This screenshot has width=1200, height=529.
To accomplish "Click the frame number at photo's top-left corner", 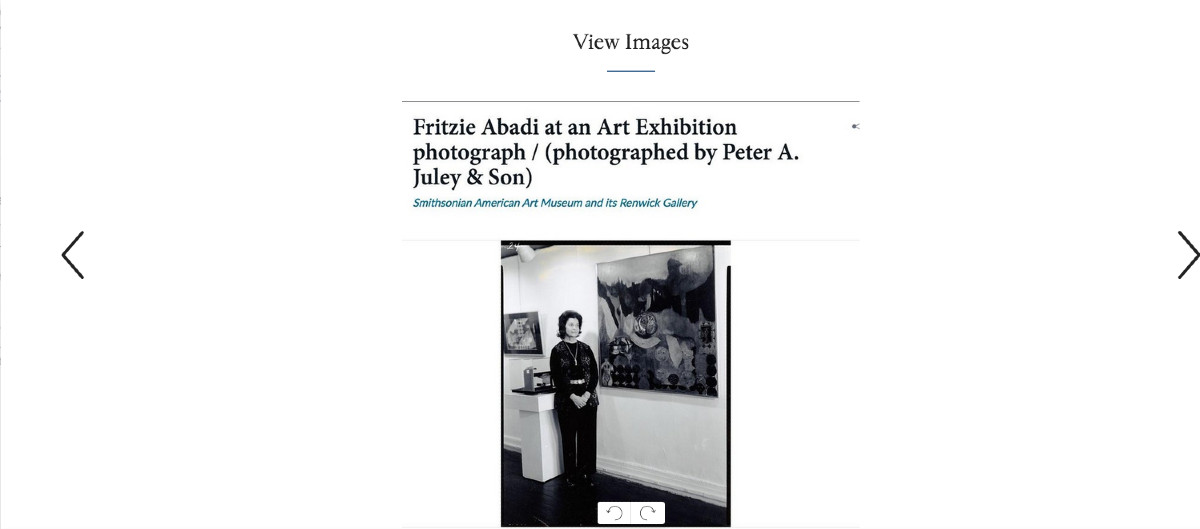I will tap(514, 245).
